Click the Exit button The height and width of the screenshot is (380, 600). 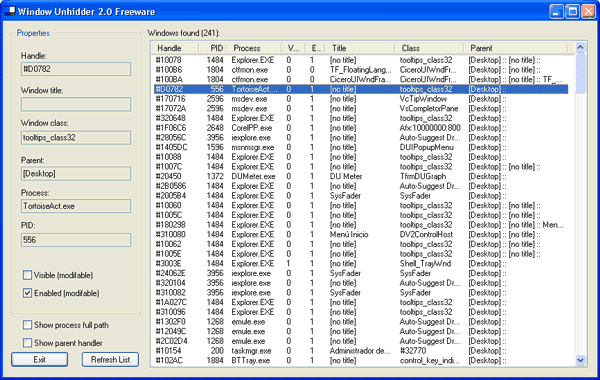pyautogui.click(x=39, y=359)
